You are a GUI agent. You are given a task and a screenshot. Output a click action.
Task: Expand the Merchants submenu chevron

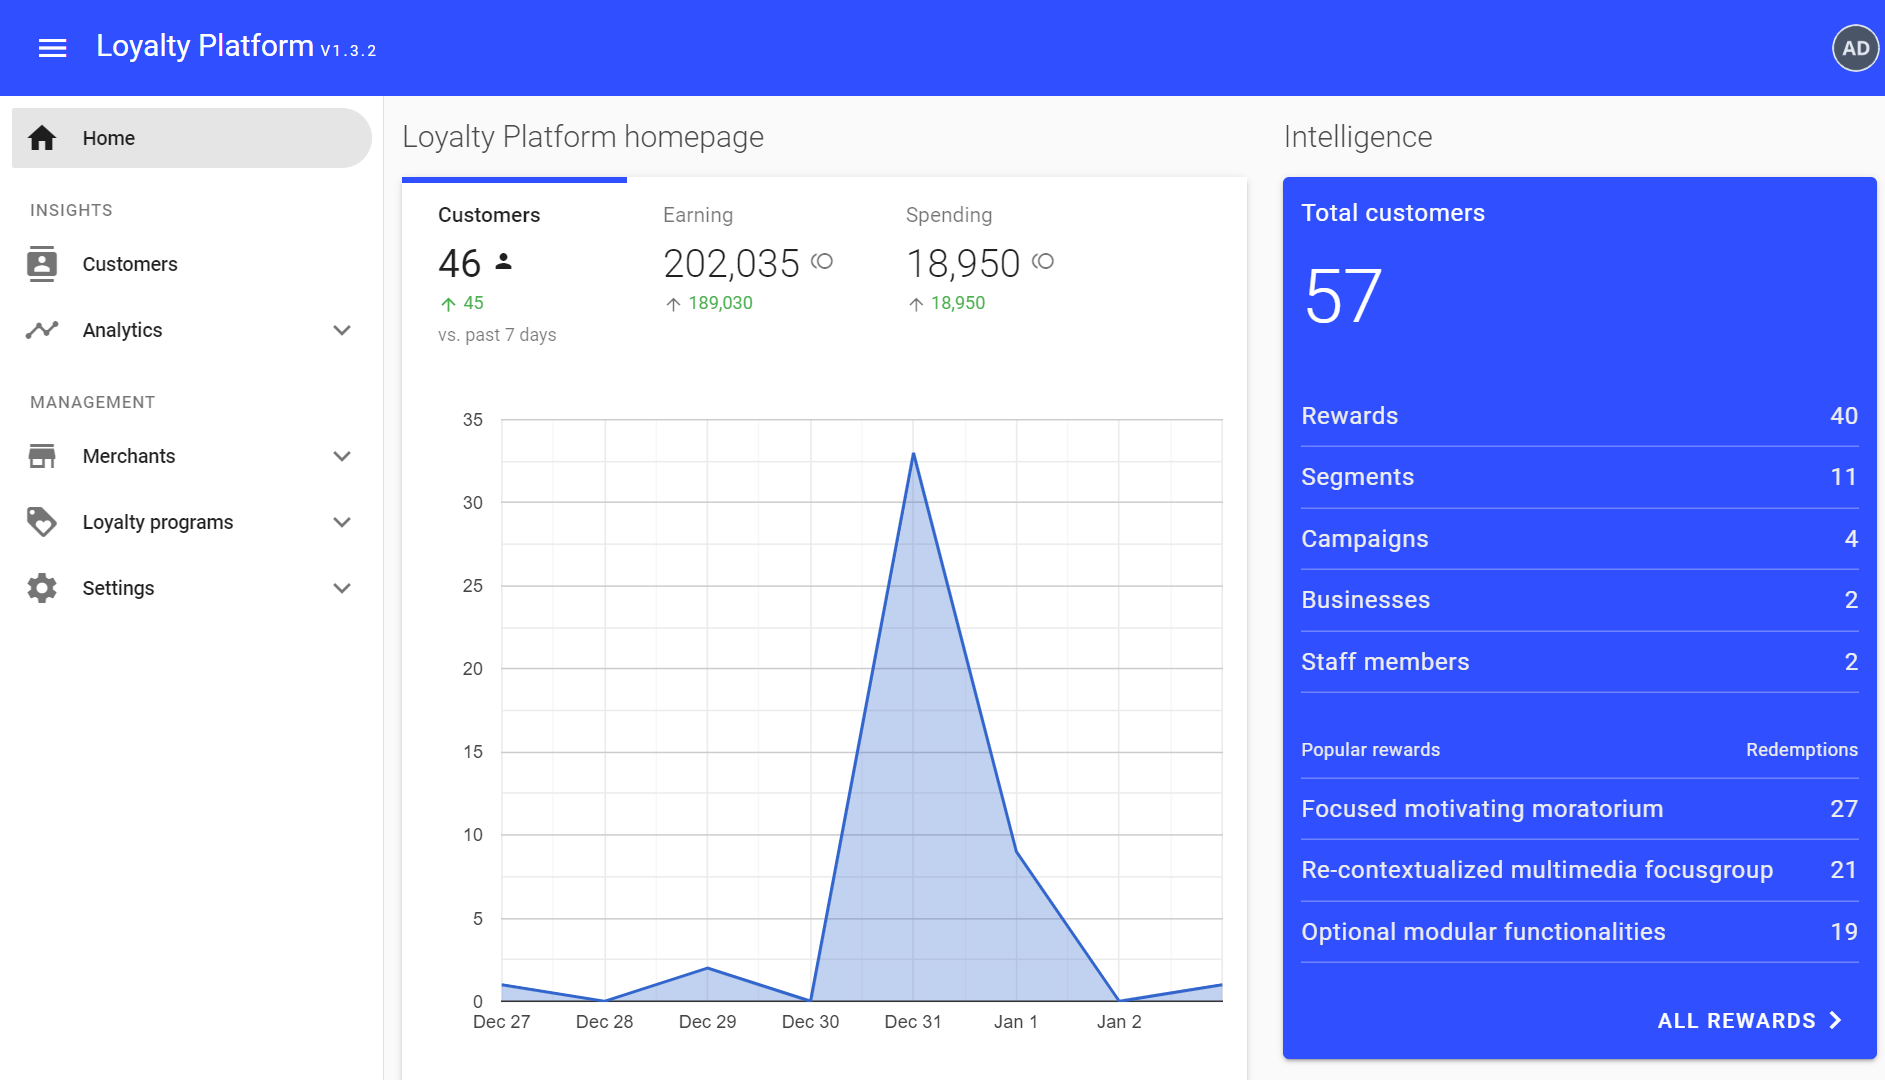(x=342, y=456)
